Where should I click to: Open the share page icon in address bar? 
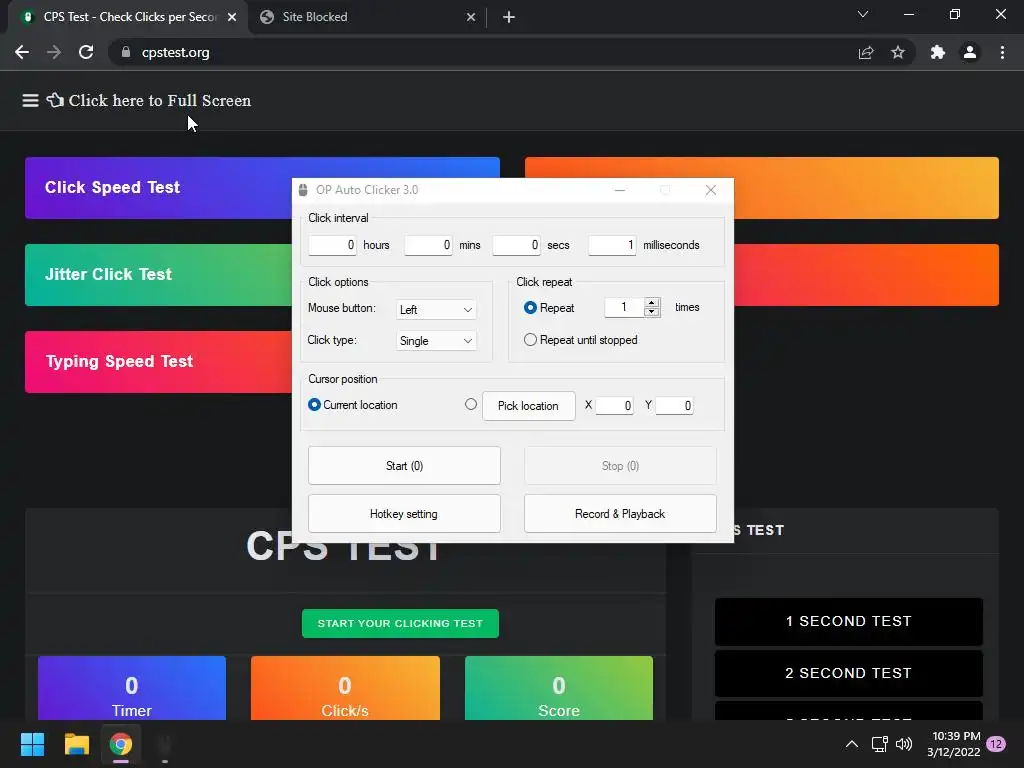866,52
